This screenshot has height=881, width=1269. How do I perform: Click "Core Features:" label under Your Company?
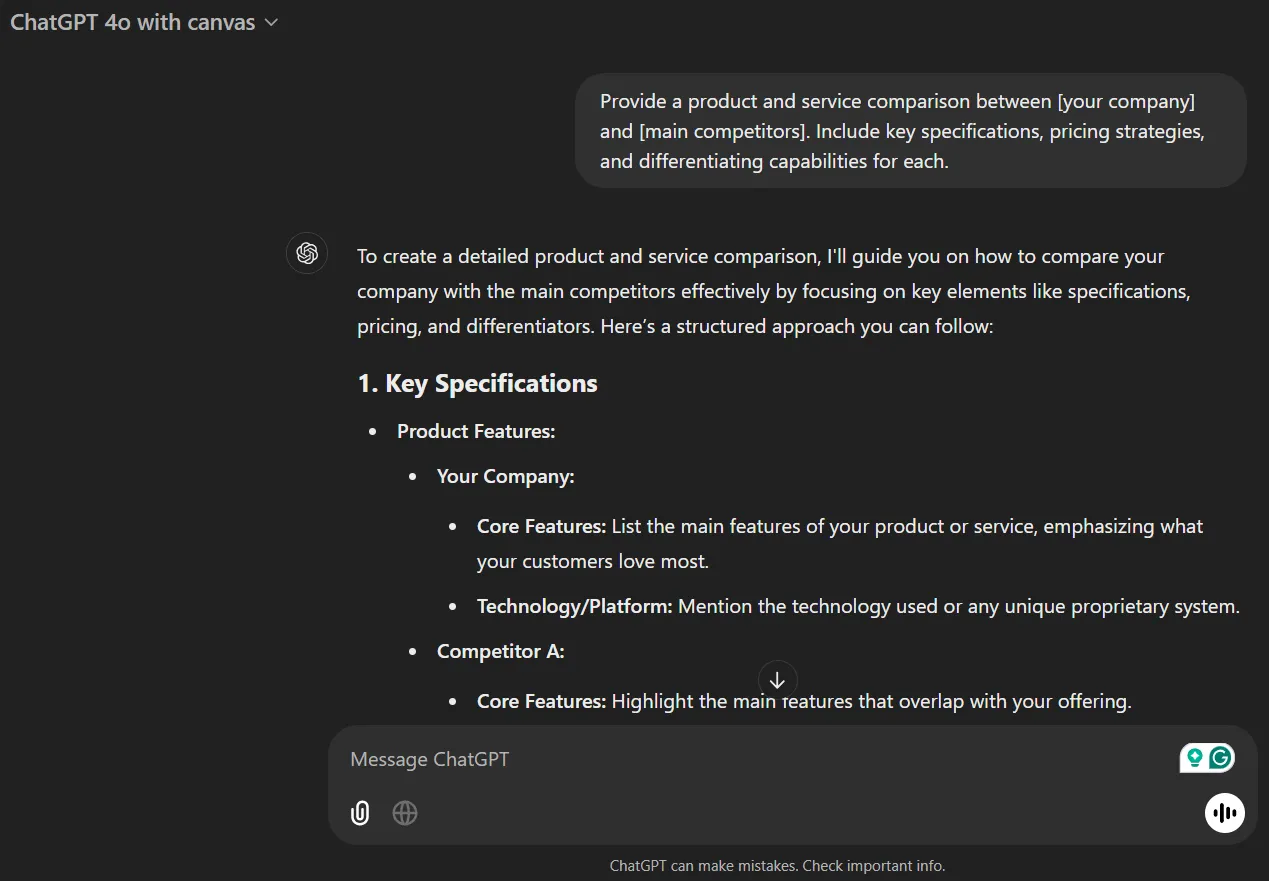(x=541, y=526)
